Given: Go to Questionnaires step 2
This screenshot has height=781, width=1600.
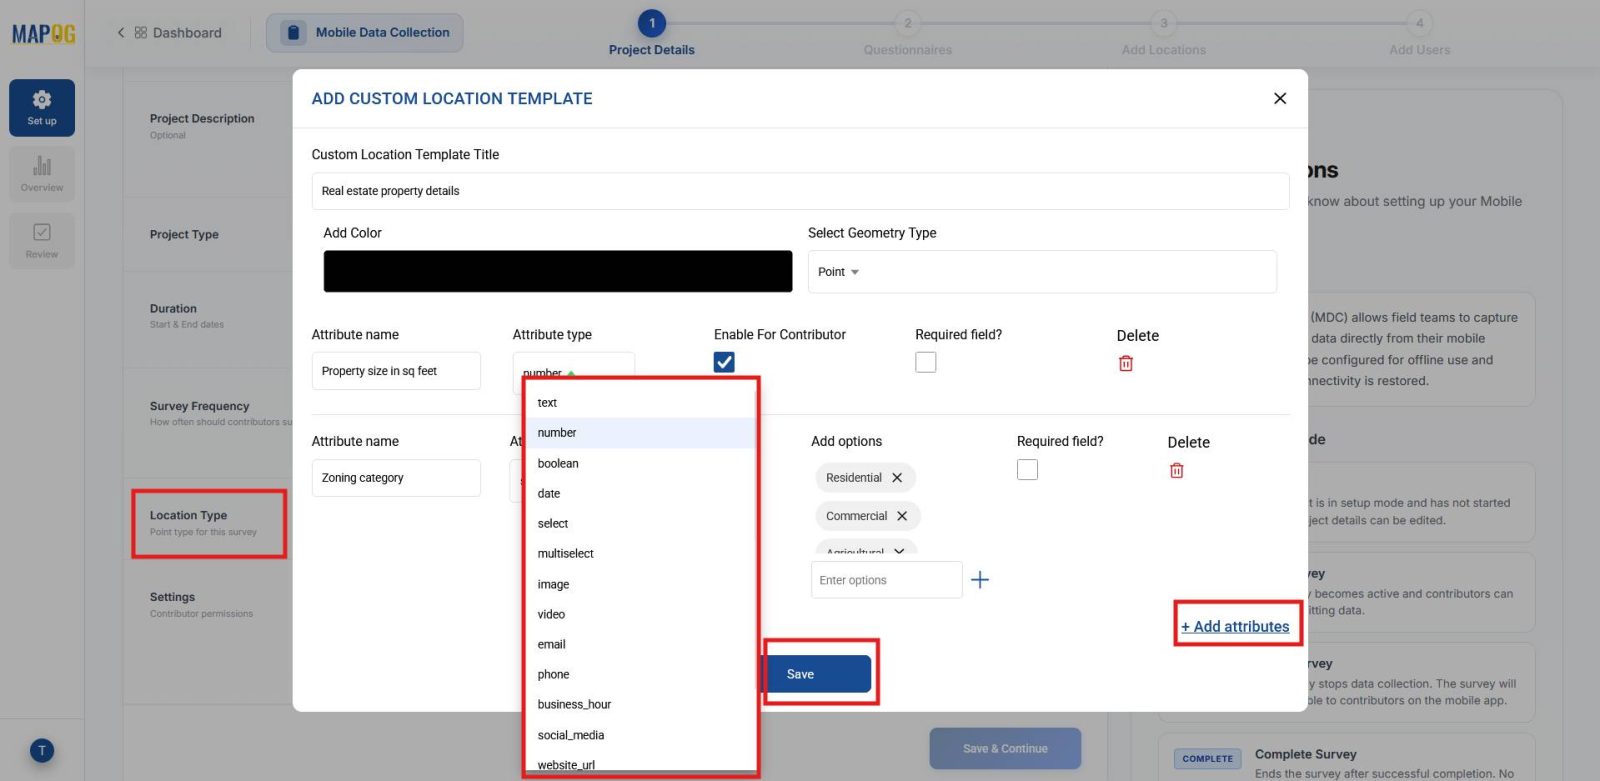Looking at the screenshot, I should click(x=908, y=34).
